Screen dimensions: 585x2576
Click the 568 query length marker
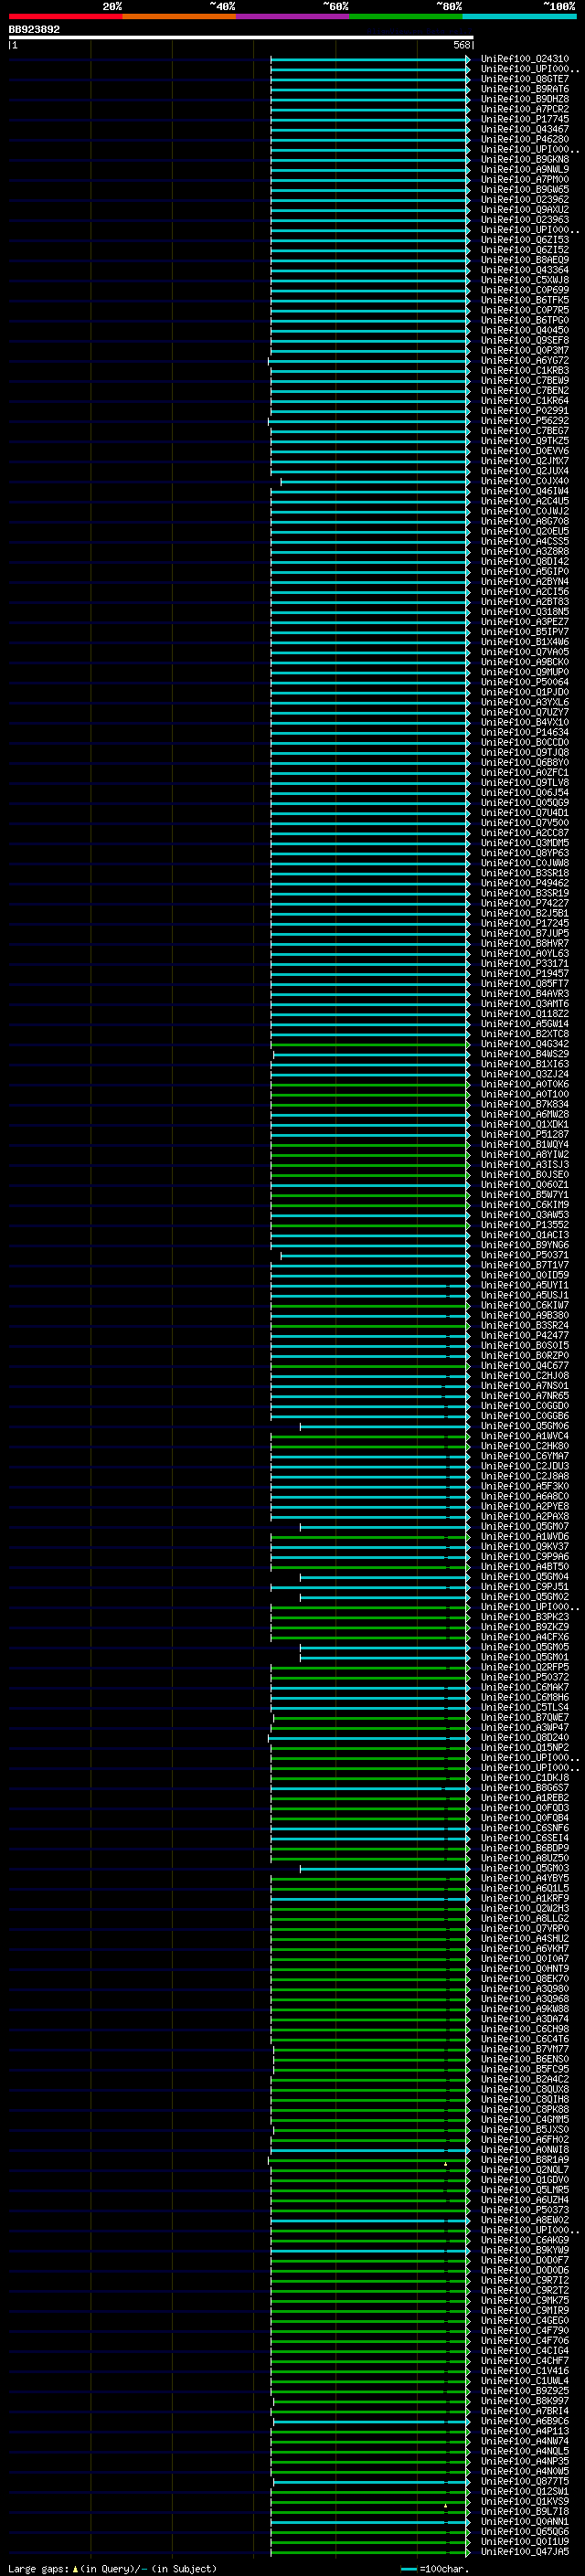pos(461,45)
